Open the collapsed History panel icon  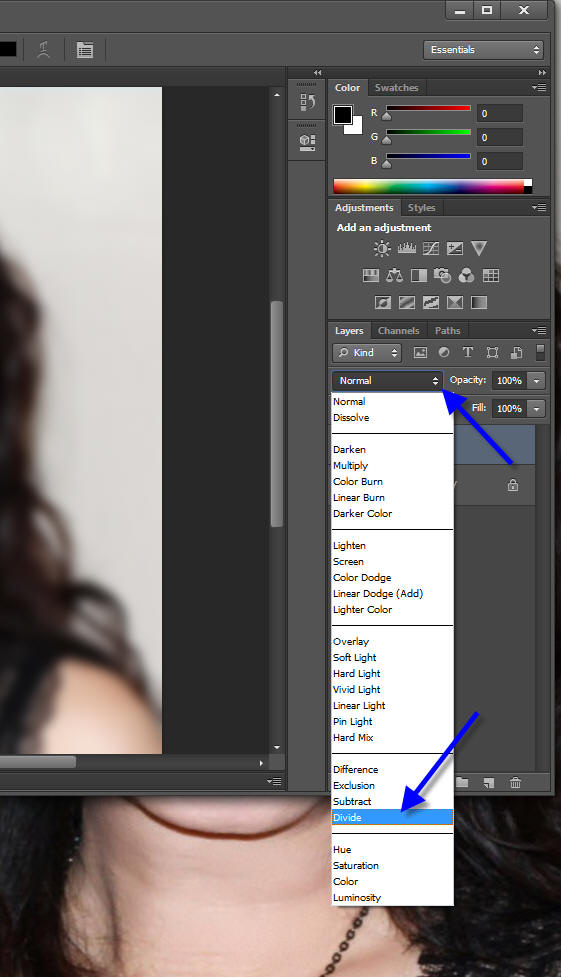[x=307, y=102]
